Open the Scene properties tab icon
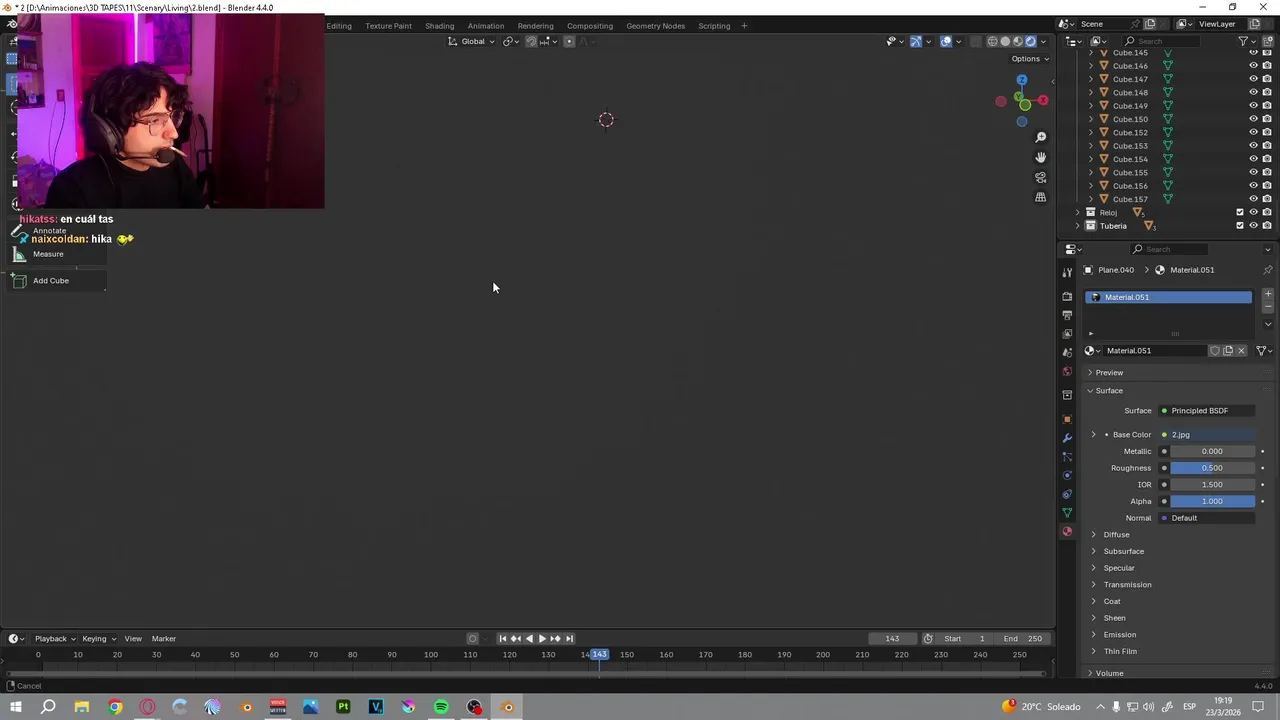The height and width of the screenshot is (720, 1280). (x=1067, y=353)
